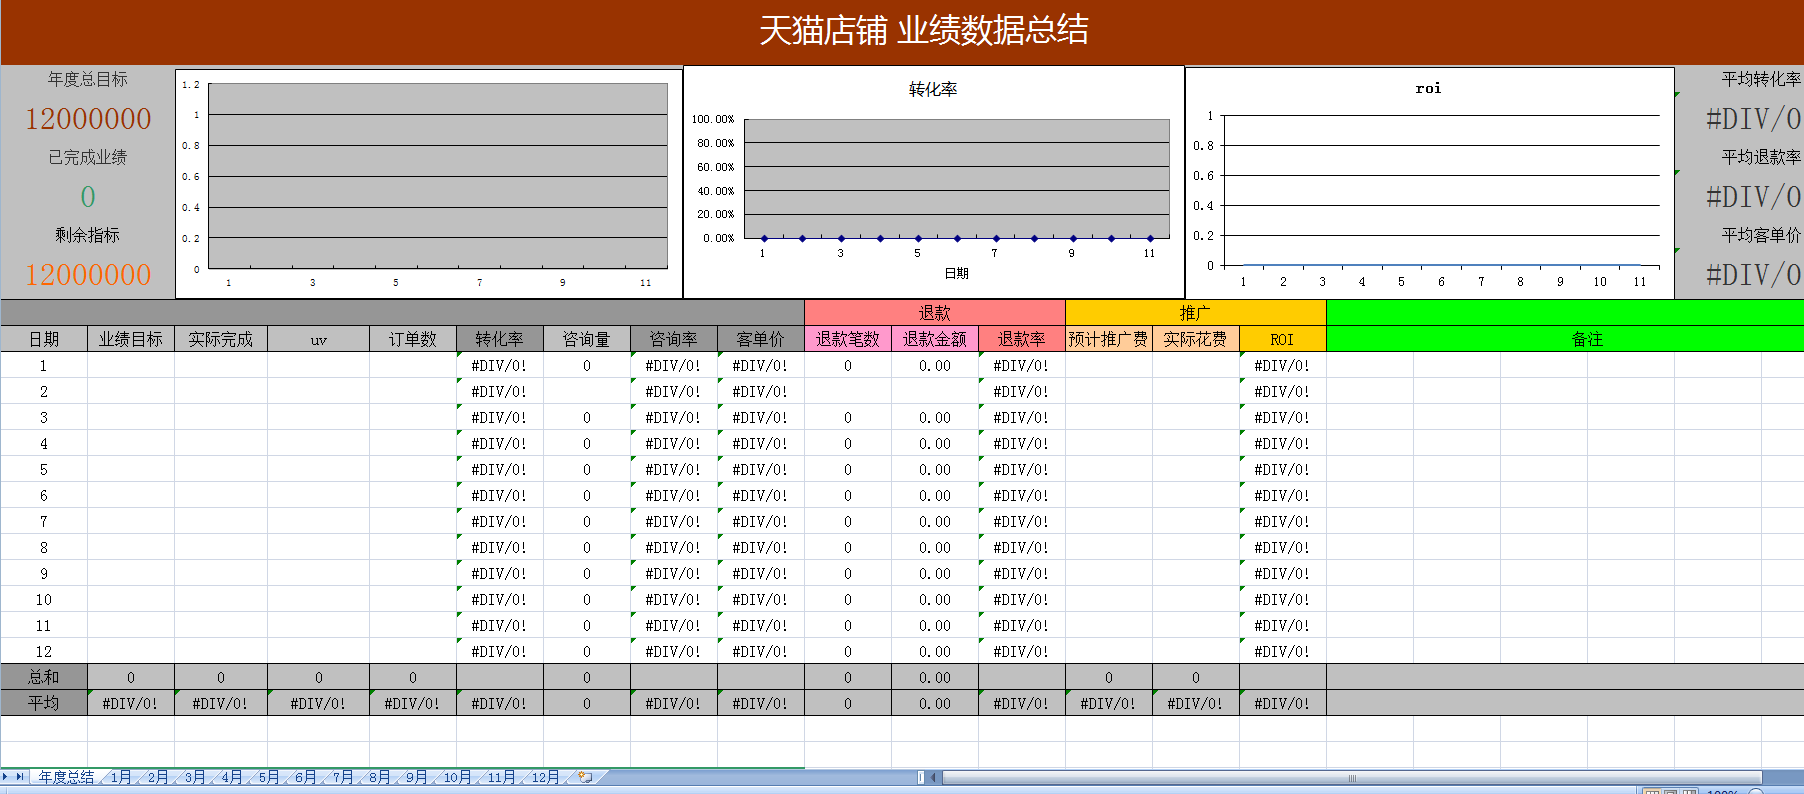Select the 年度总目标 value 12000000
Viewport: 1804px width, 794px height.
[88, 119]
